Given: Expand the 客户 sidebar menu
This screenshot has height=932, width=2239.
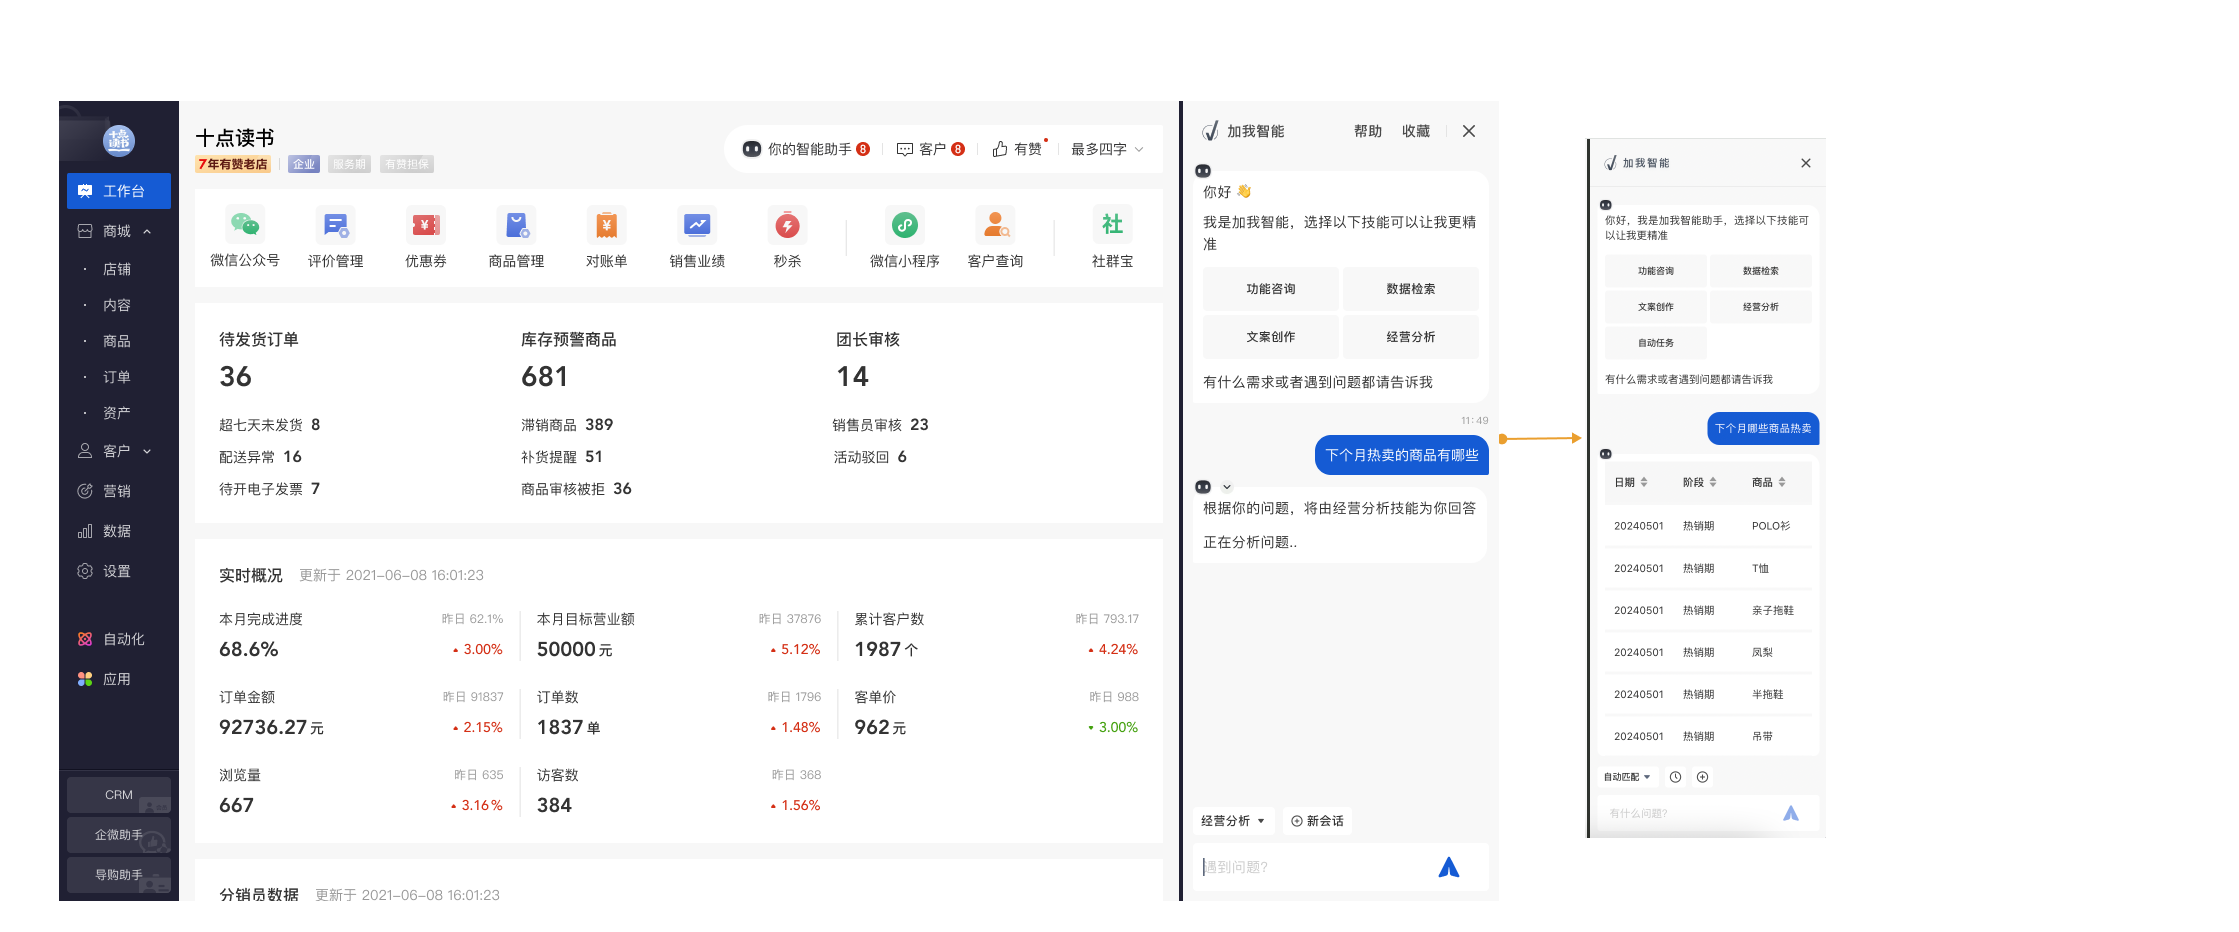Looking at the screenshot, I should 147,451.
